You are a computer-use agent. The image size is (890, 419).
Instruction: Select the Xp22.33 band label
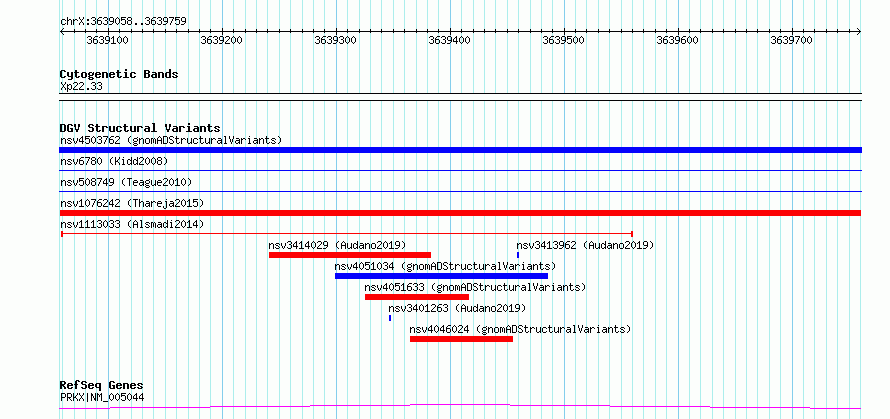pos(81,87)
